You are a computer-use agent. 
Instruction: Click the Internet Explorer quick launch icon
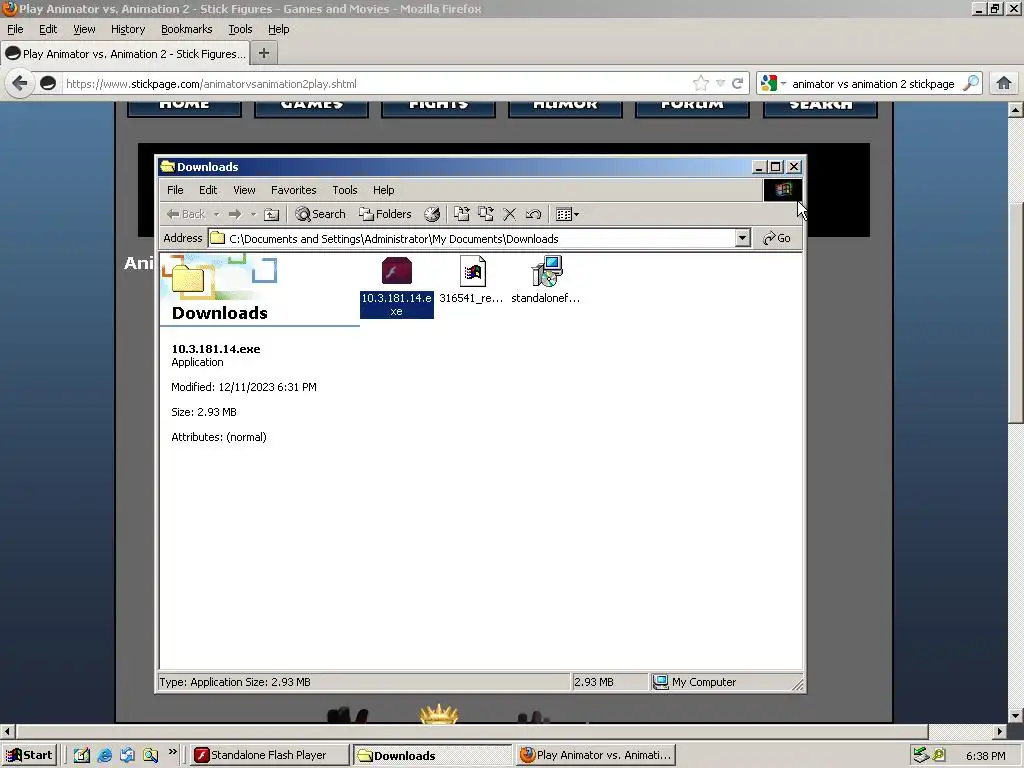pyautogui.click(x=104, y=756)
